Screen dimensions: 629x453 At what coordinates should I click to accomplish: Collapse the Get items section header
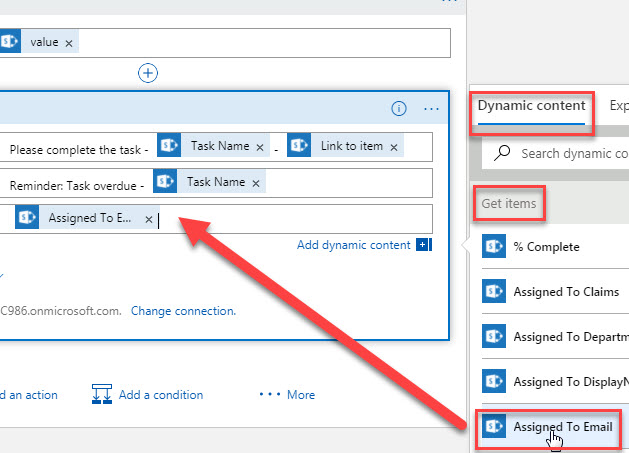coord(509,204)
